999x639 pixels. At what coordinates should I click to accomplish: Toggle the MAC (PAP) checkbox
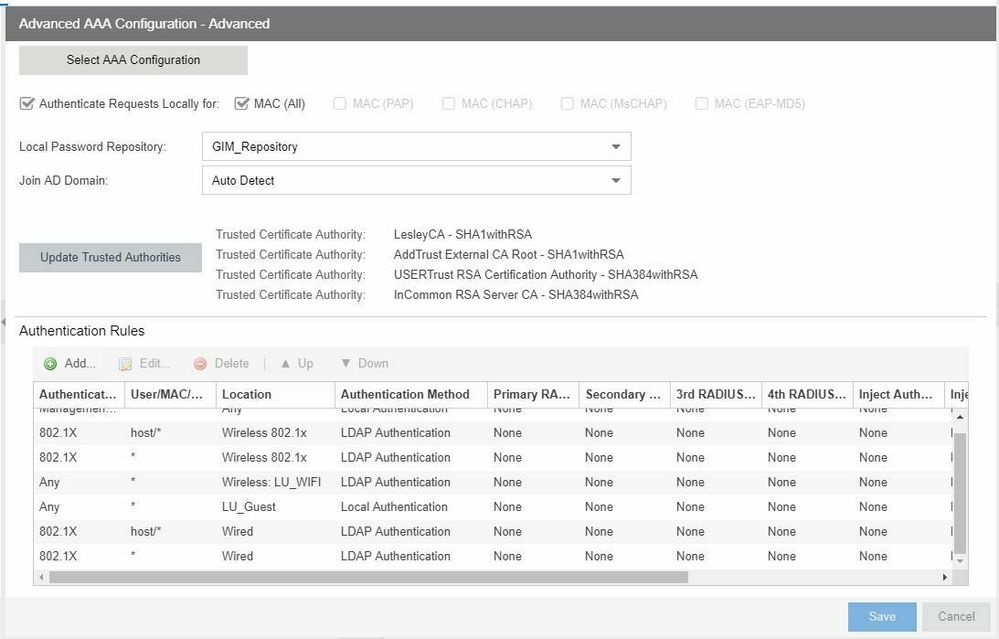click(340, 103)
